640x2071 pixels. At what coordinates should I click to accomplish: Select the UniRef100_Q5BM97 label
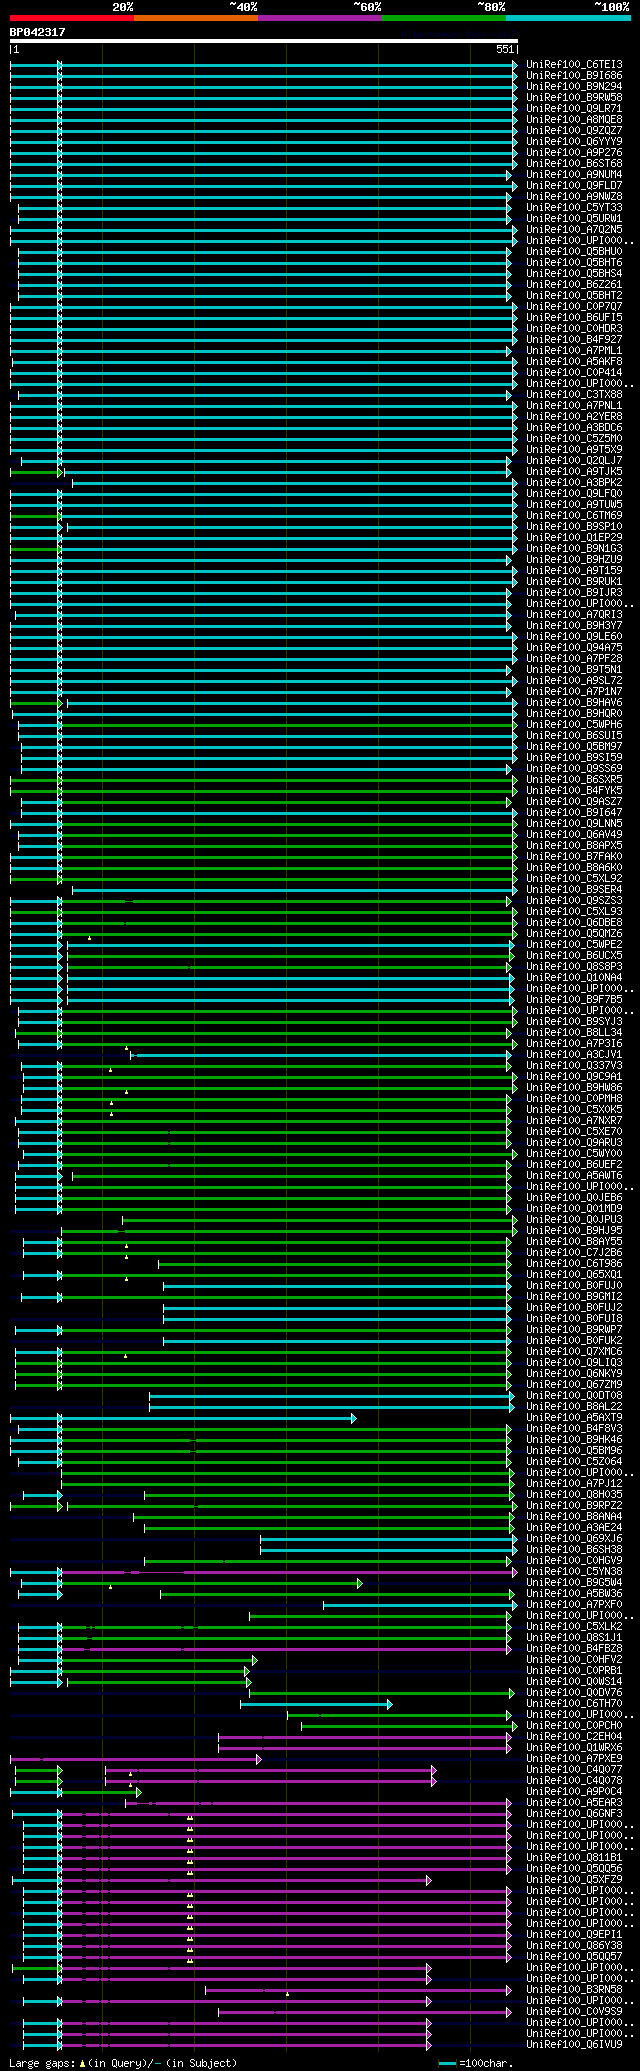click(574, 747)
